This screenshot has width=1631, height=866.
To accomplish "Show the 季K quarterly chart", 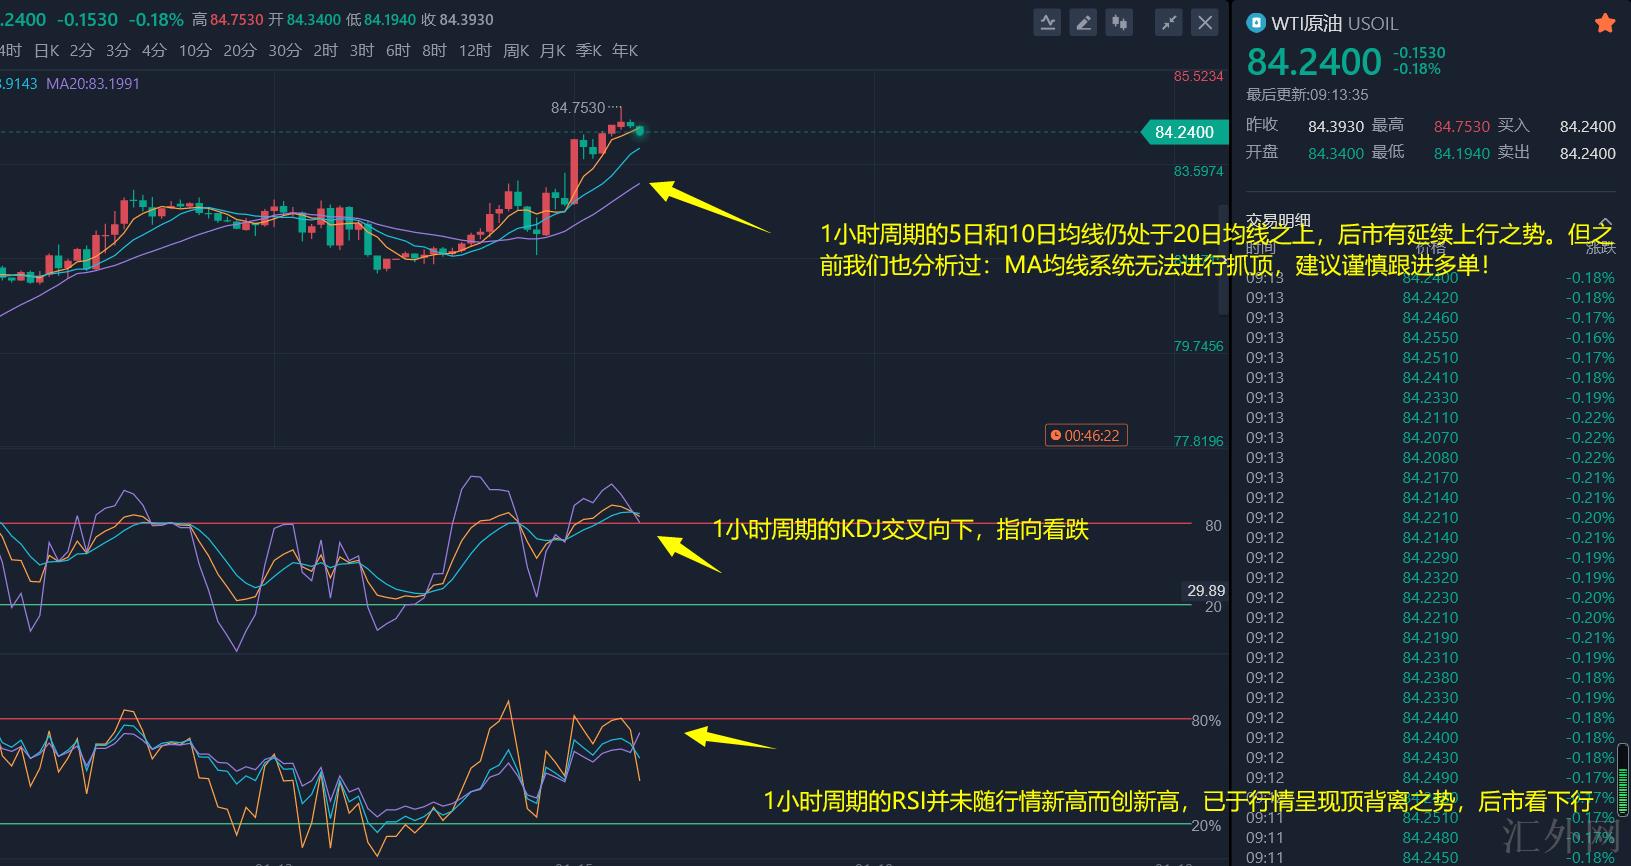I will coord(589,50).
